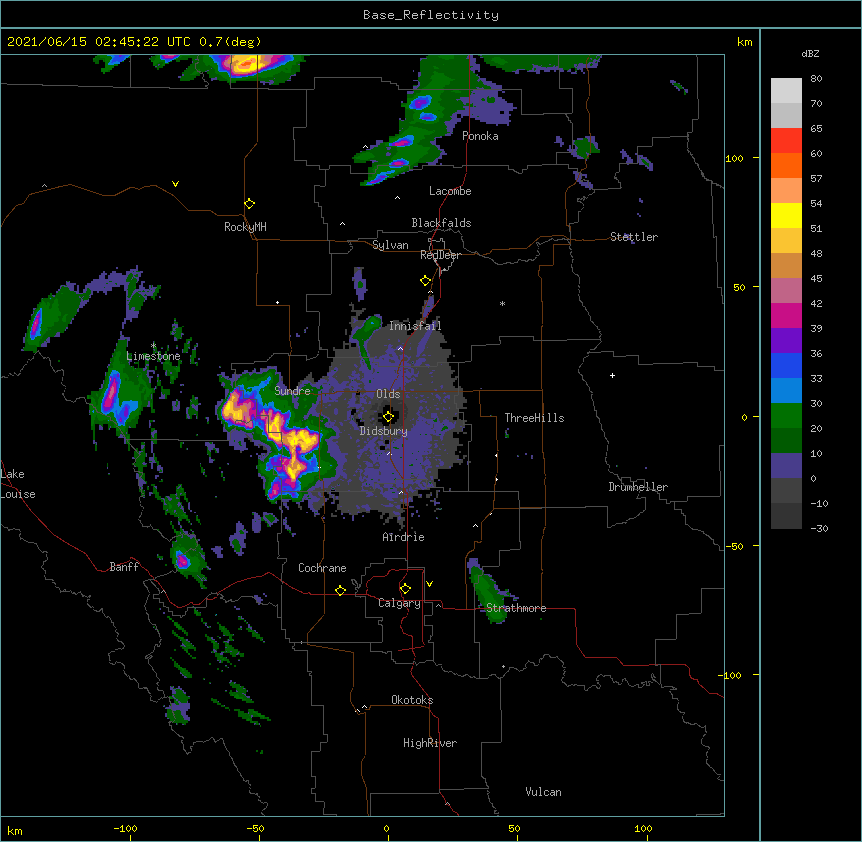Click the Base_Reflectivity title
This screenshot has height=842, width=862.
(x=431, y=15)
